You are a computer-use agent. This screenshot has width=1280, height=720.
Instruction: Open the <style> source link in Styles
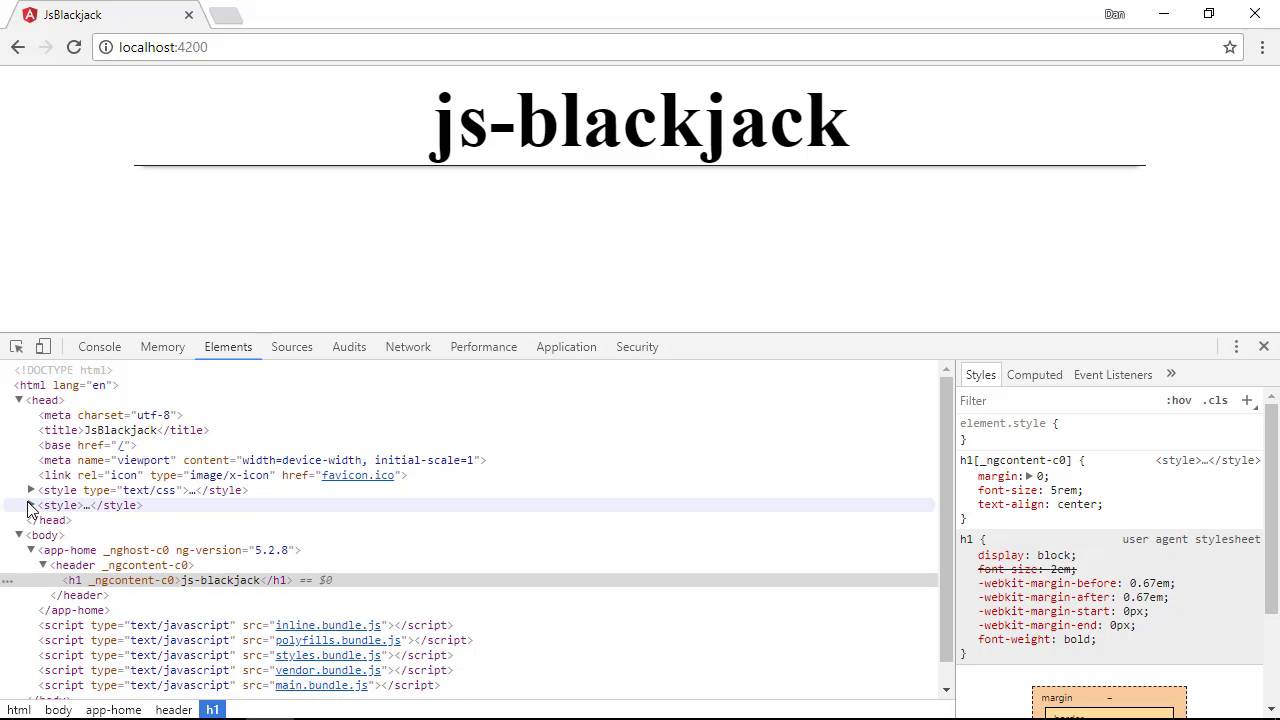coord(1208,460)
